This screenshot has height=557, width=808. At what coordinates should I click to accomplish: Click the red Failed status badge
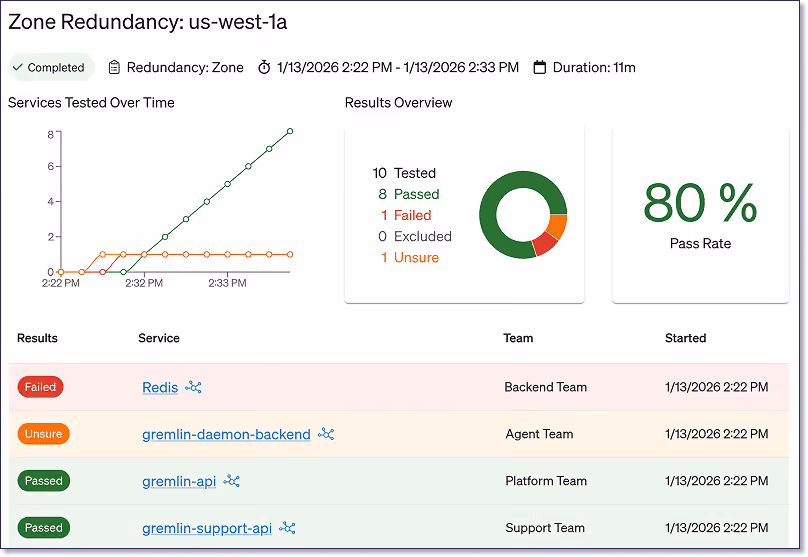[41, 387]
